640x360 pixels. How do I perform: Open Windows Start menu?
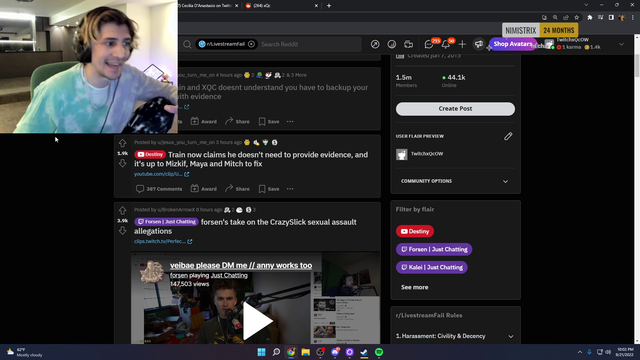(x=261, y=352)
